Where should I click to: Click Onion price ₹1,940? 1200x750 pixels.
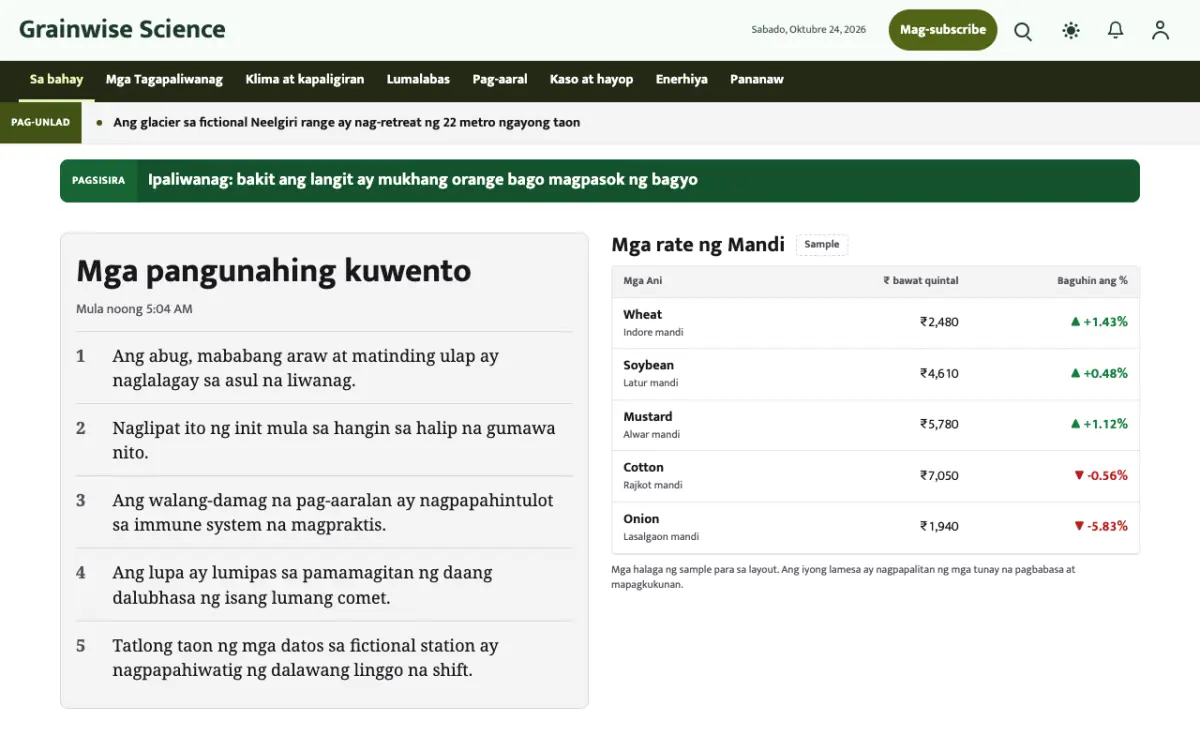coord(939,526)
